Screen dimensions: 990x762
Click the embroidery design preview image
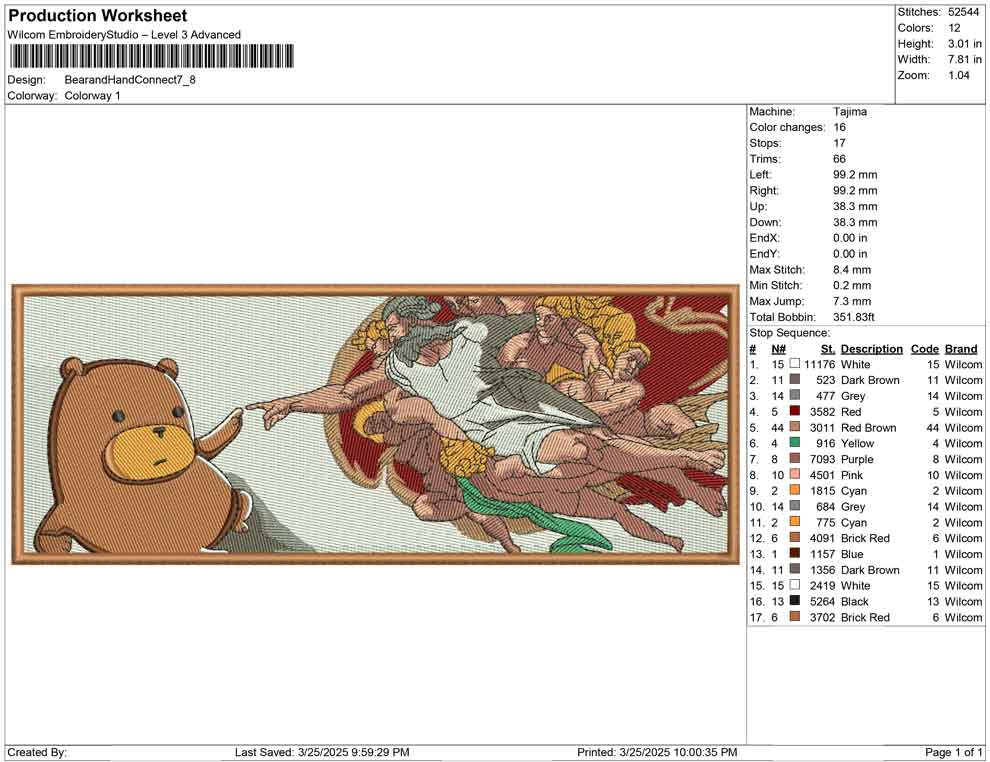coord(375,424)
